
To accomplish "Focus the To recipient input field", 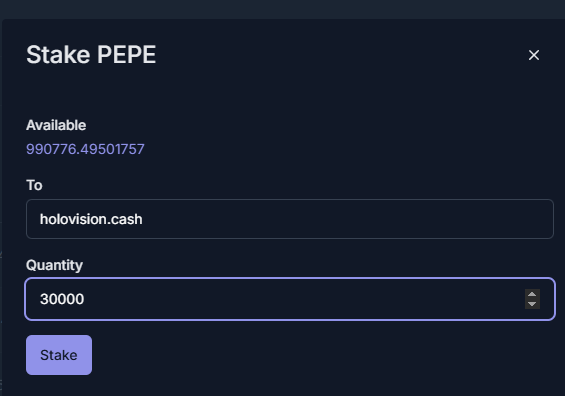I will pyautogui.click(x=290, y=219).
